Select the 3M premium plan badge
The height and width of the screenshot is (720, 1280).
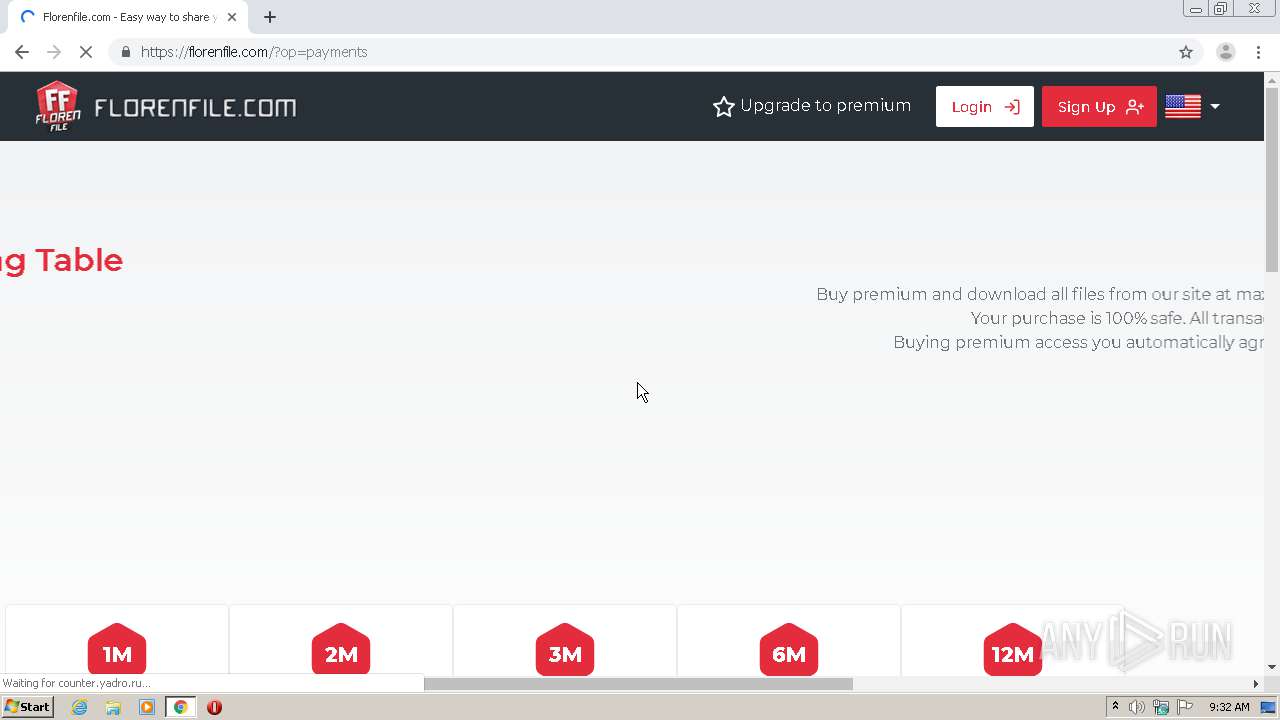[565, 651]
